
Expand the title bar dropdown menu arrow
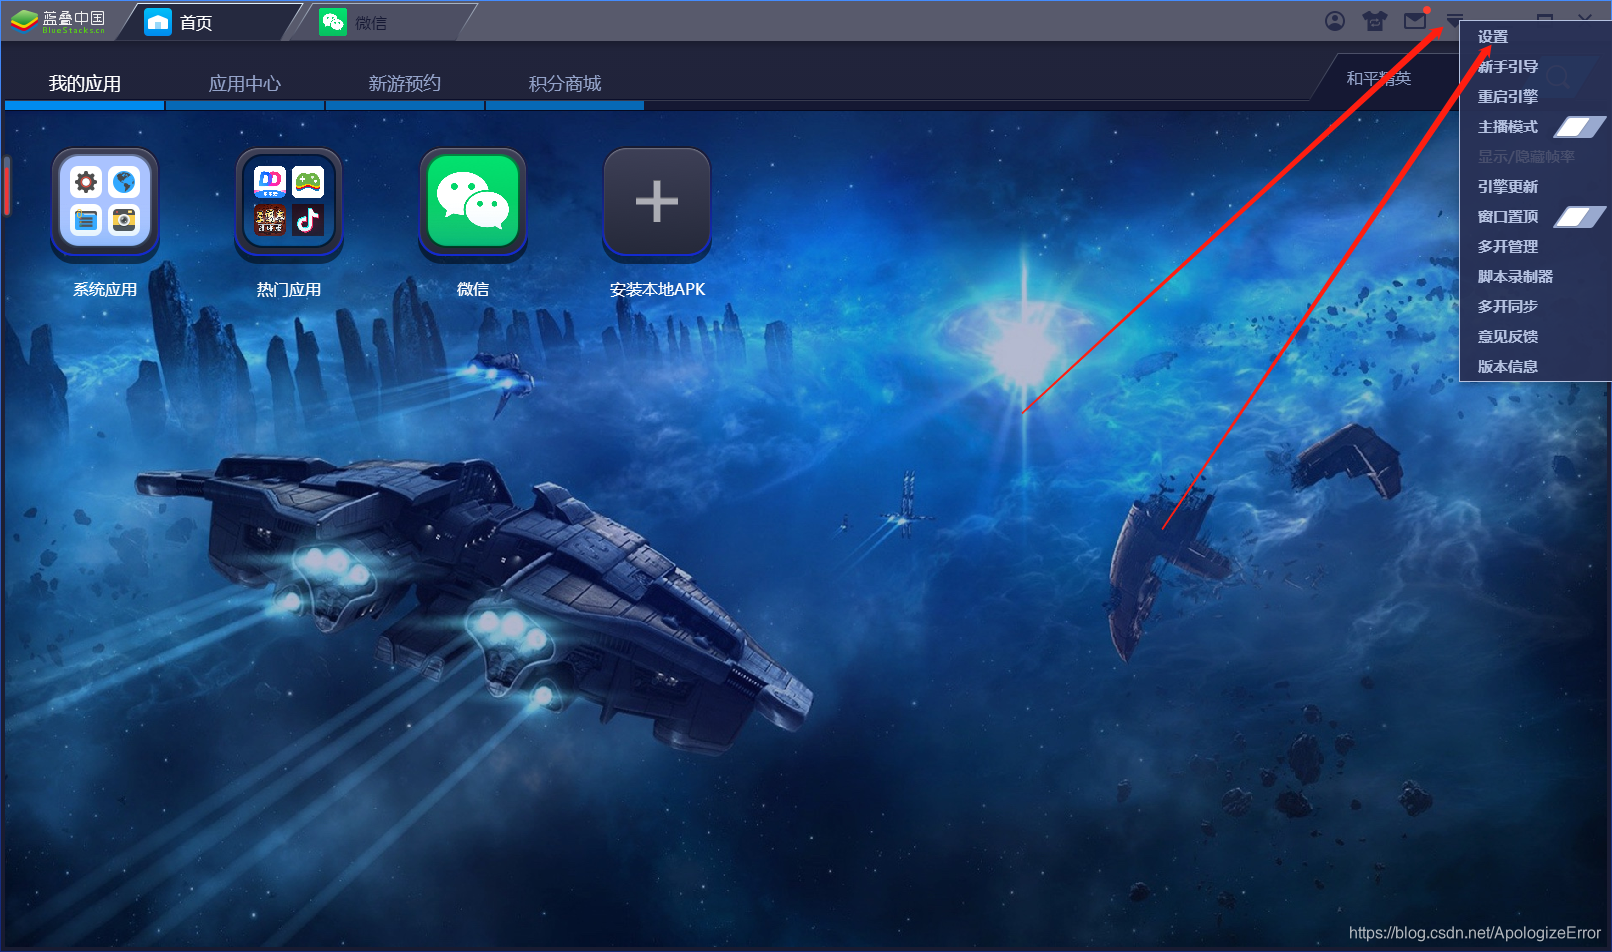pyautogui.click(x=1454, y=21)
